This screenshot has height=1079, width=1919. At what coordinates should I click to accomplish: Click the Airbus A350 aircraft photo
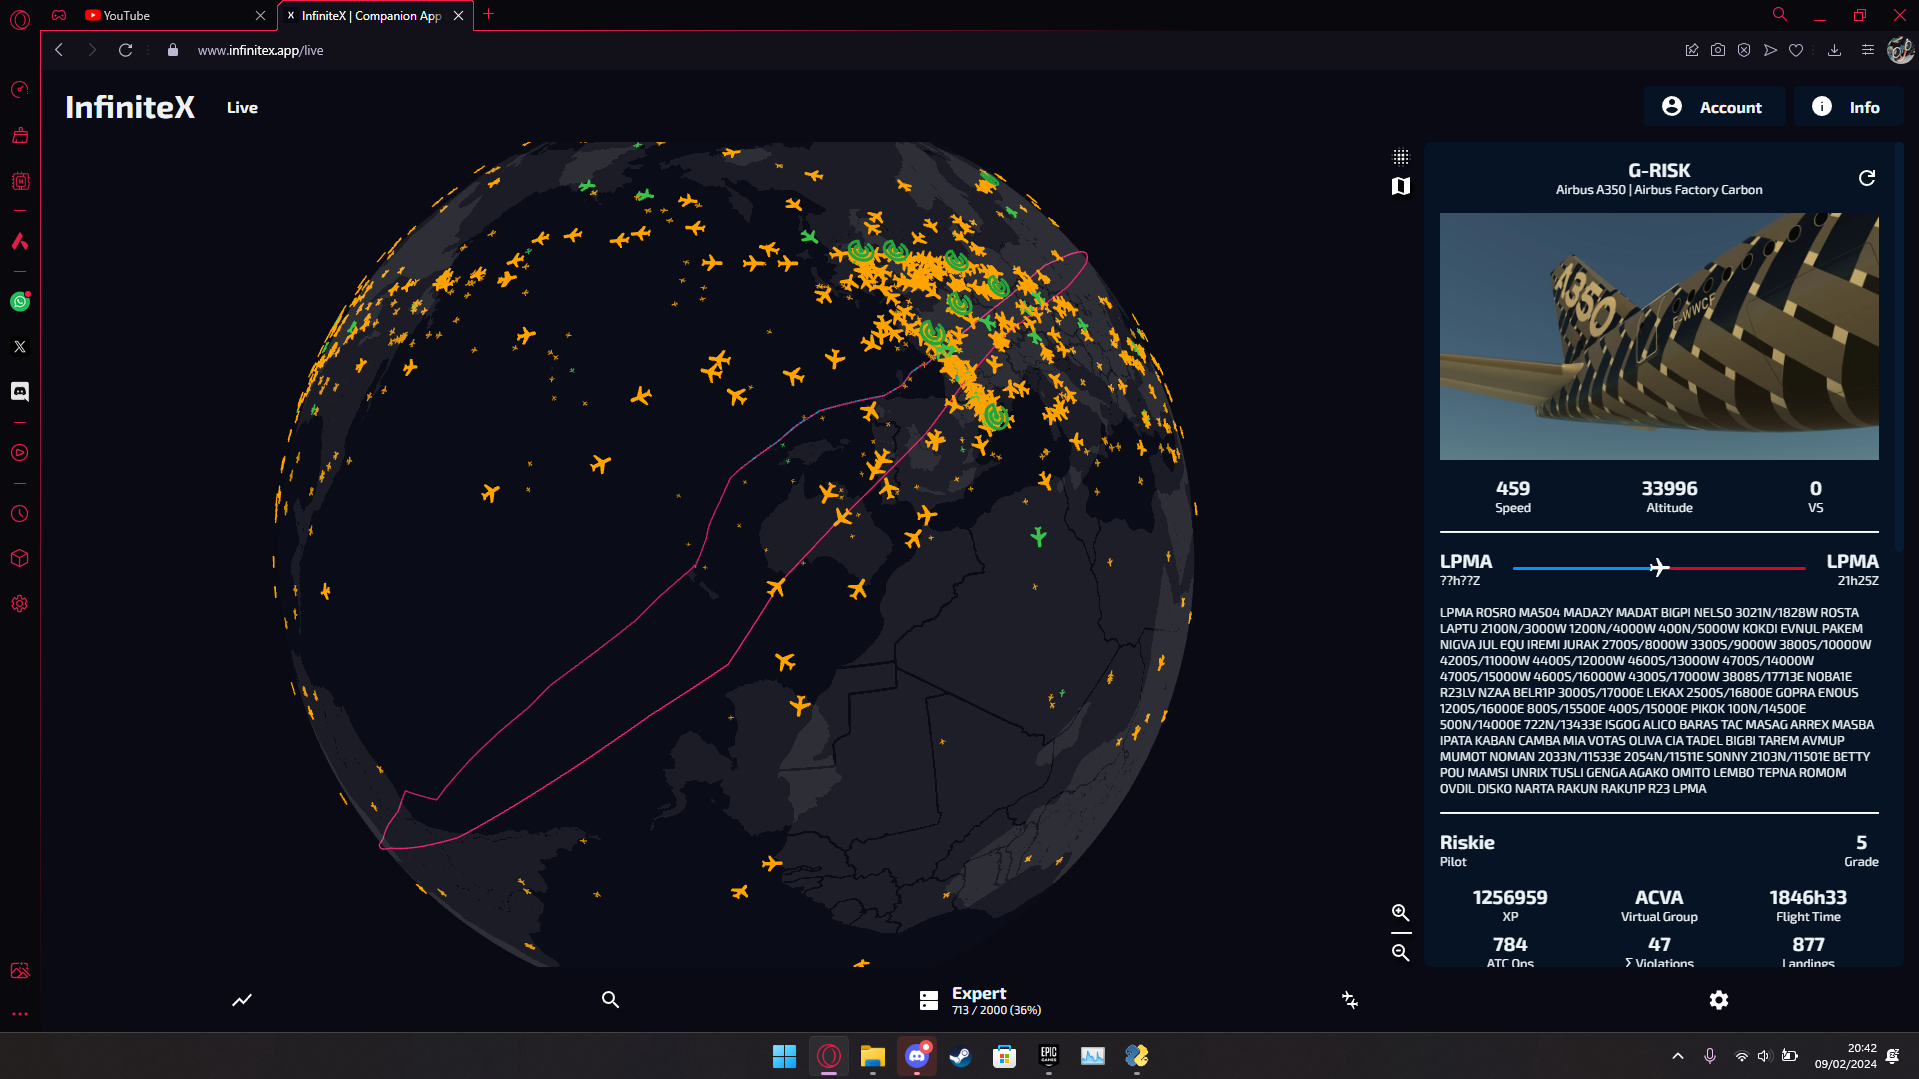pos(1659,336)
